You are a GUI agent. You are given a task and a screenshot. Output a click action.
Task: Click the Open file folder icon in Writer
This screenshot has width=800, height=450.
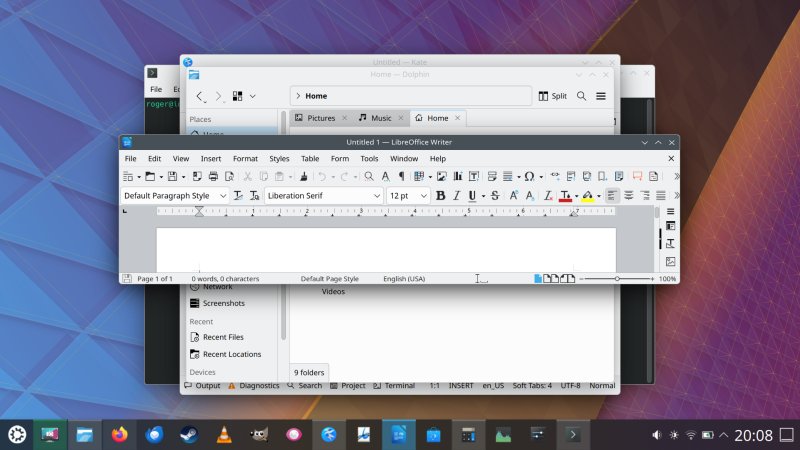(x=150, y=177)
